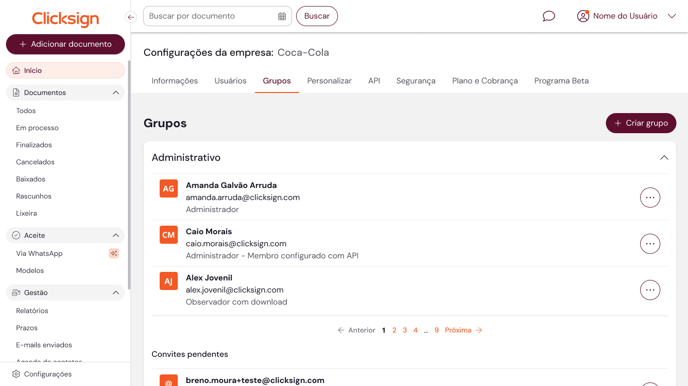Click the Criar grupo button
This screenshot has width=688, height=386.
641,123
